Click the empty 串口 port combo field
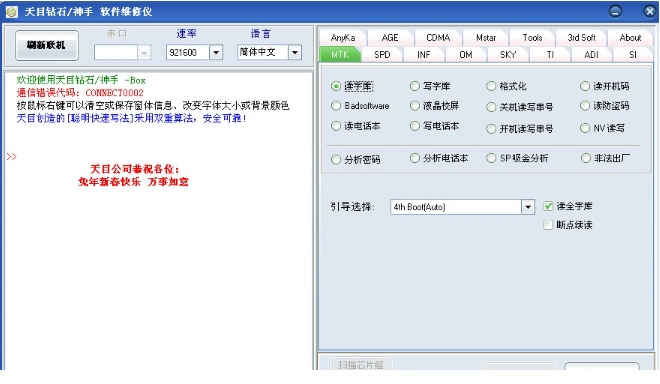The width and height of the screenshot is (660, 384). click(x=116, y=53)
